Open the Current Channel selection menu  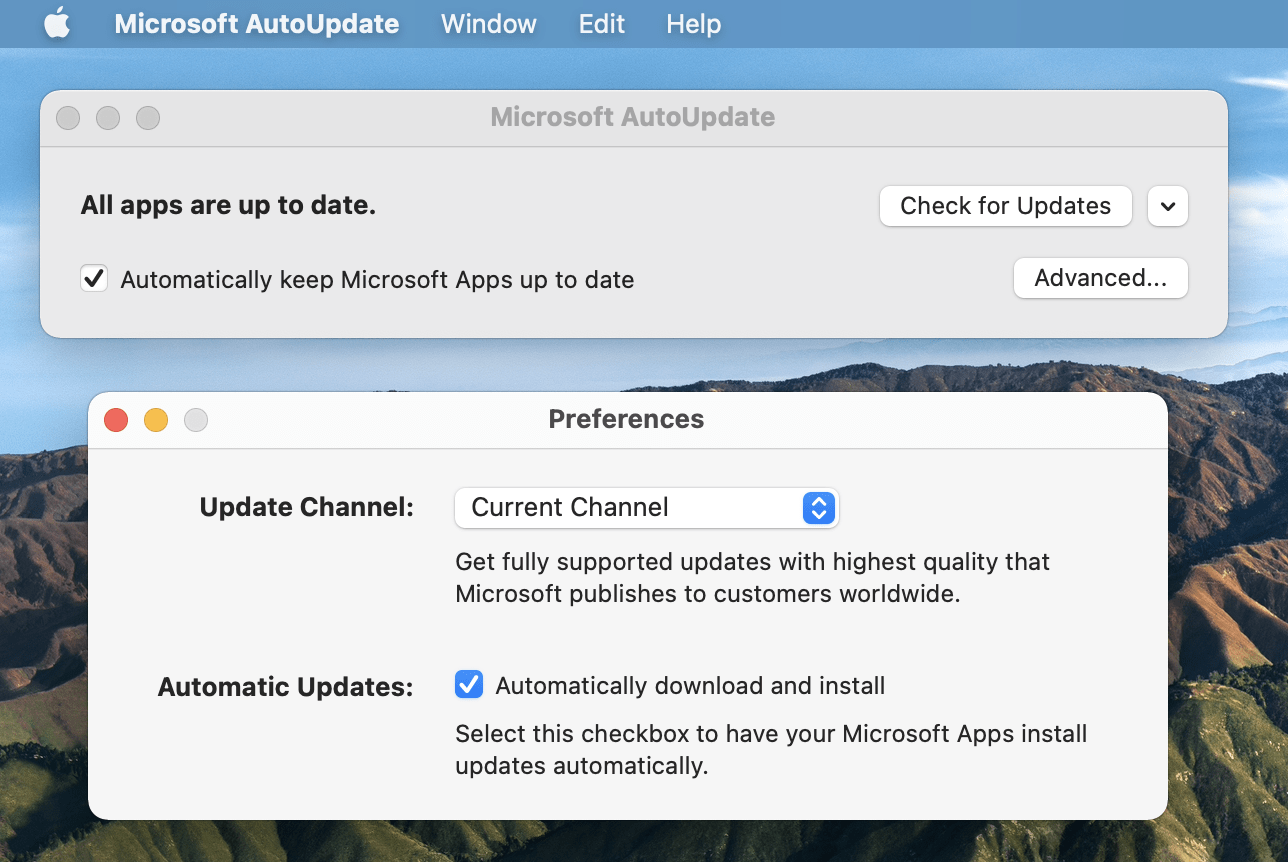[x=646, y=508]
